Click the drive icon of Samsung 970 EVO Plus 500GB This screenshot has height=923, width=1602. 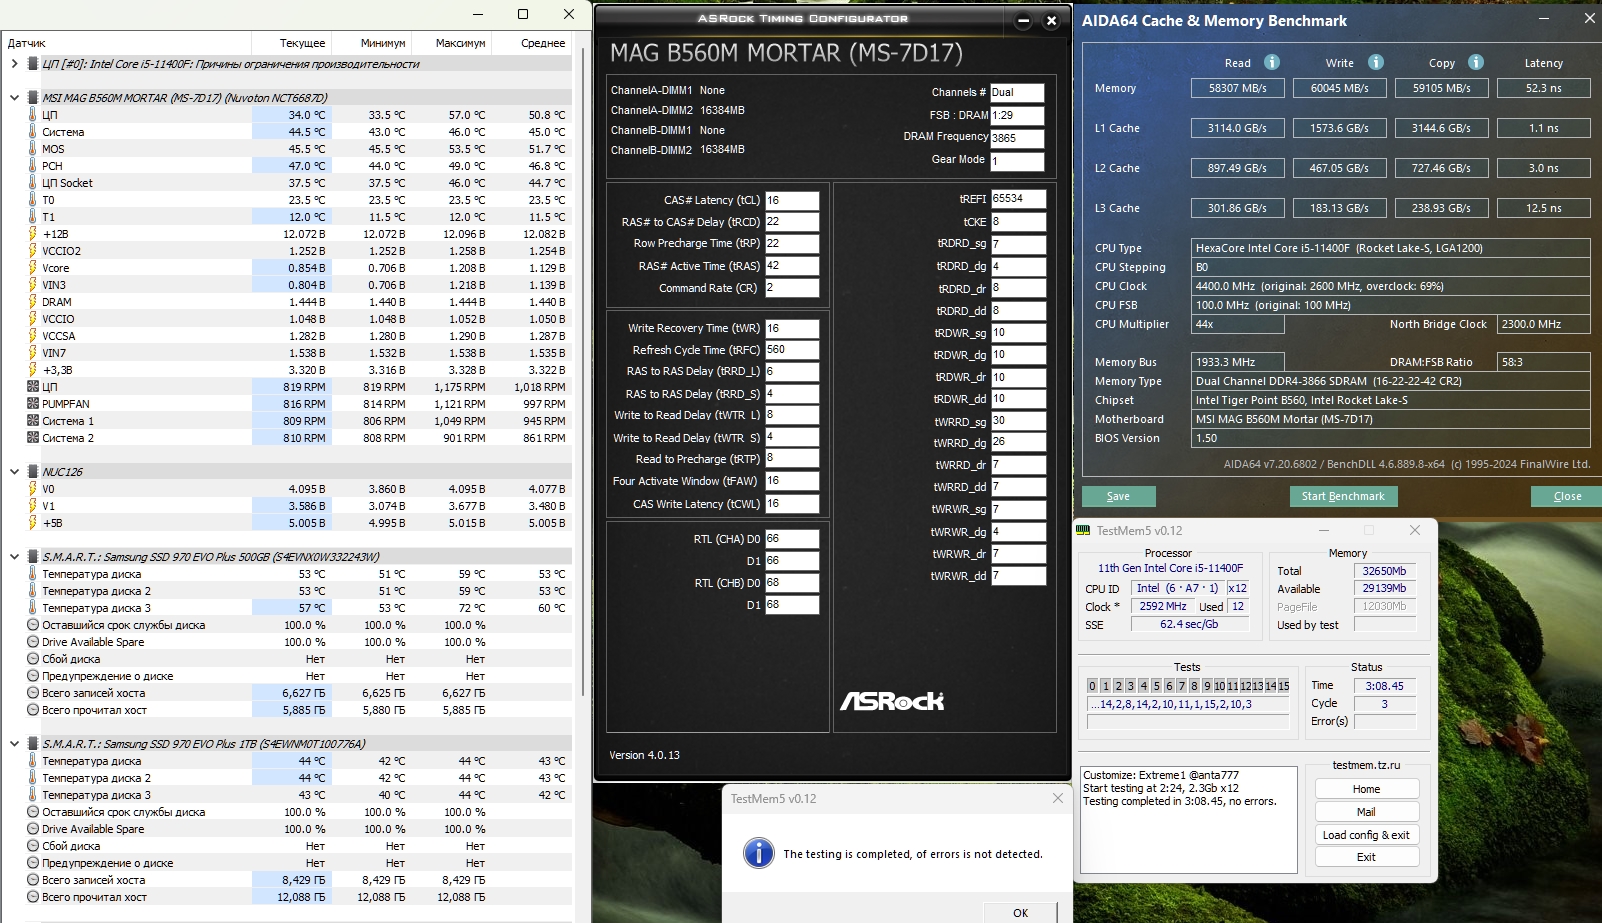coord(33,557)
